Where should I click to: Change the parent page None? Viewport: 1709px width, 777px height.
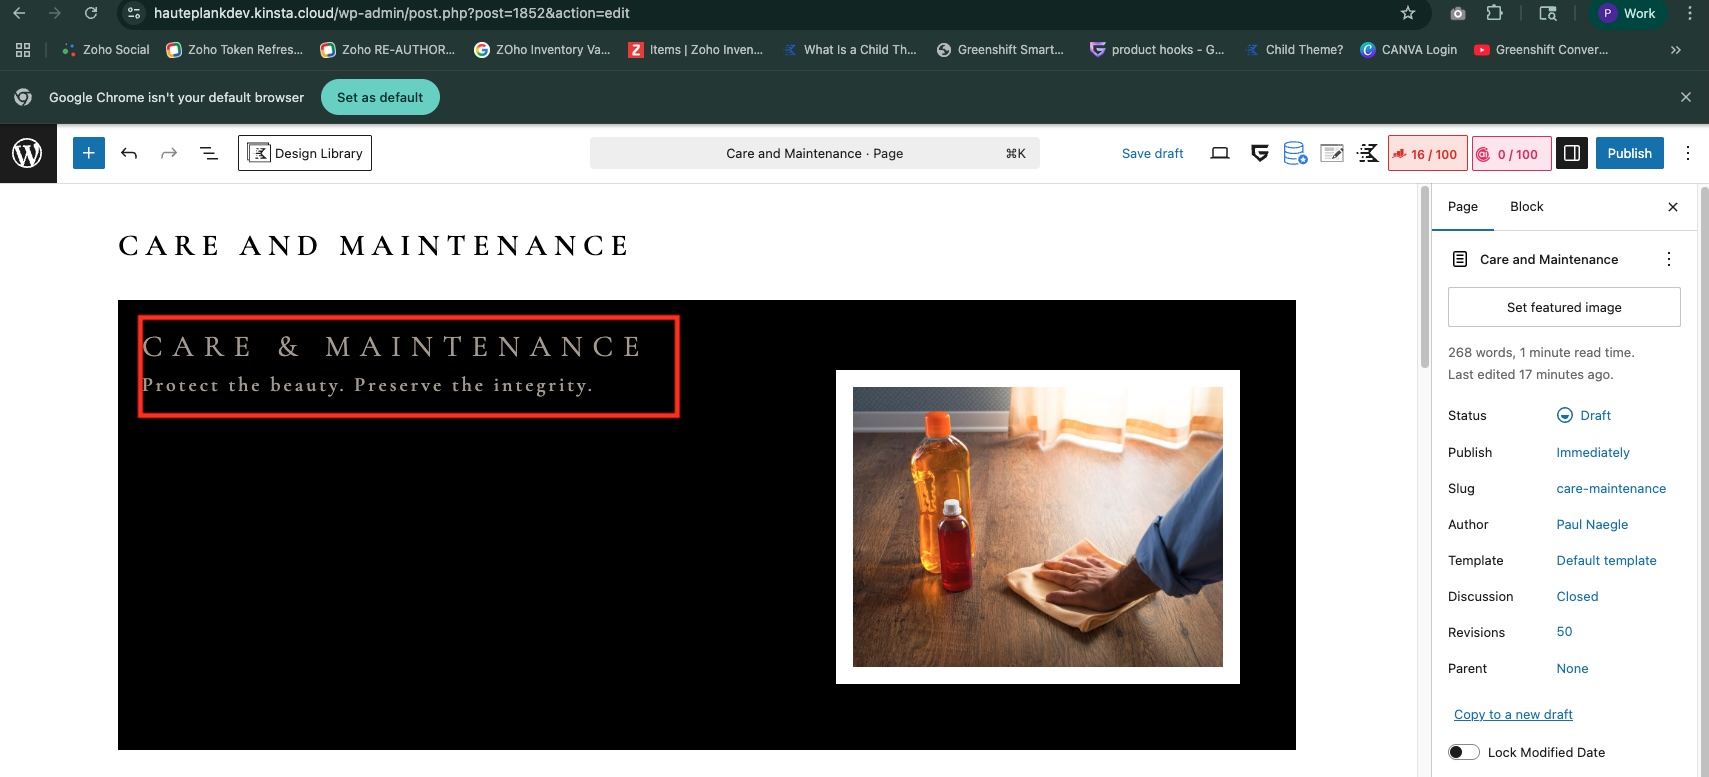1572,668
